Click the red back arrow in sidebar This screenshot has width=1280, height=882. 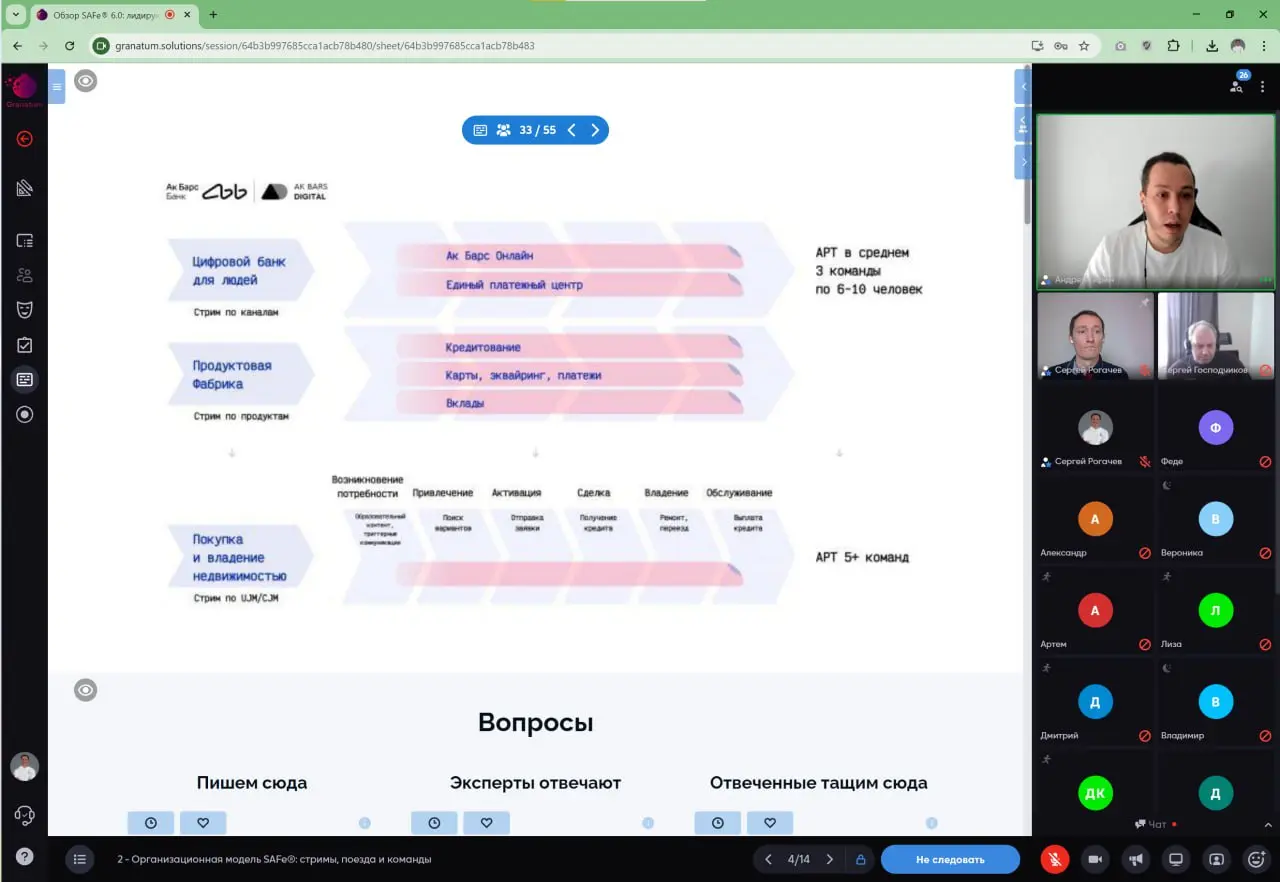[x=24, y=139]
